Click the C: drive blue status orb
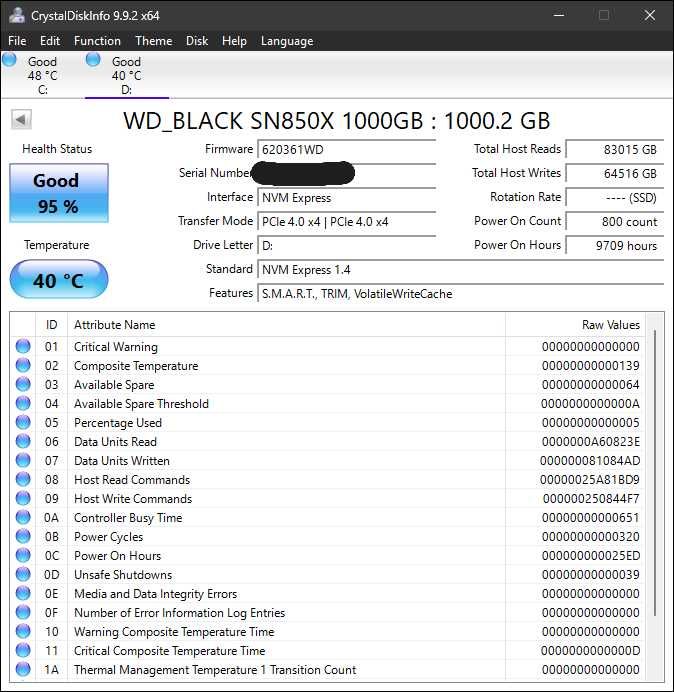 point(9,59)
